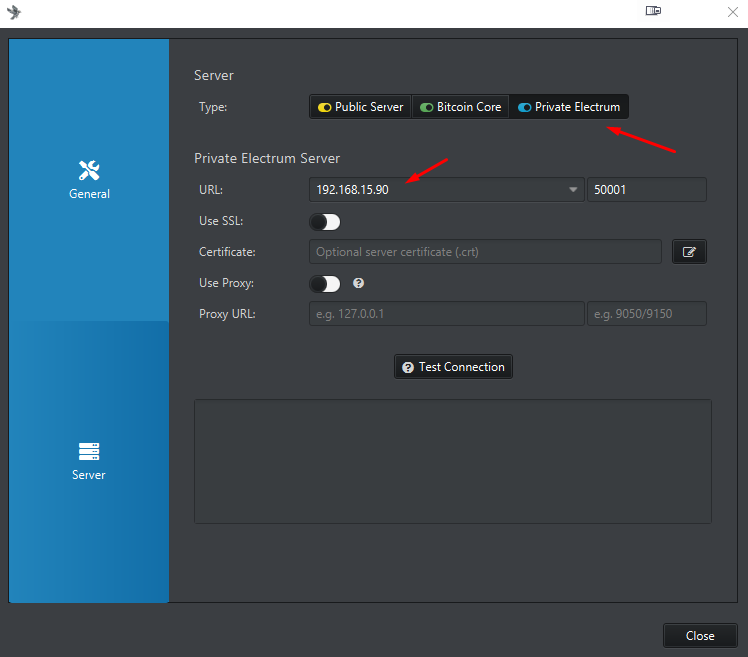Viewport: 748px width, 657px height.
Task: Click the certificate file edit icon
Action: (x=689, y=252)
